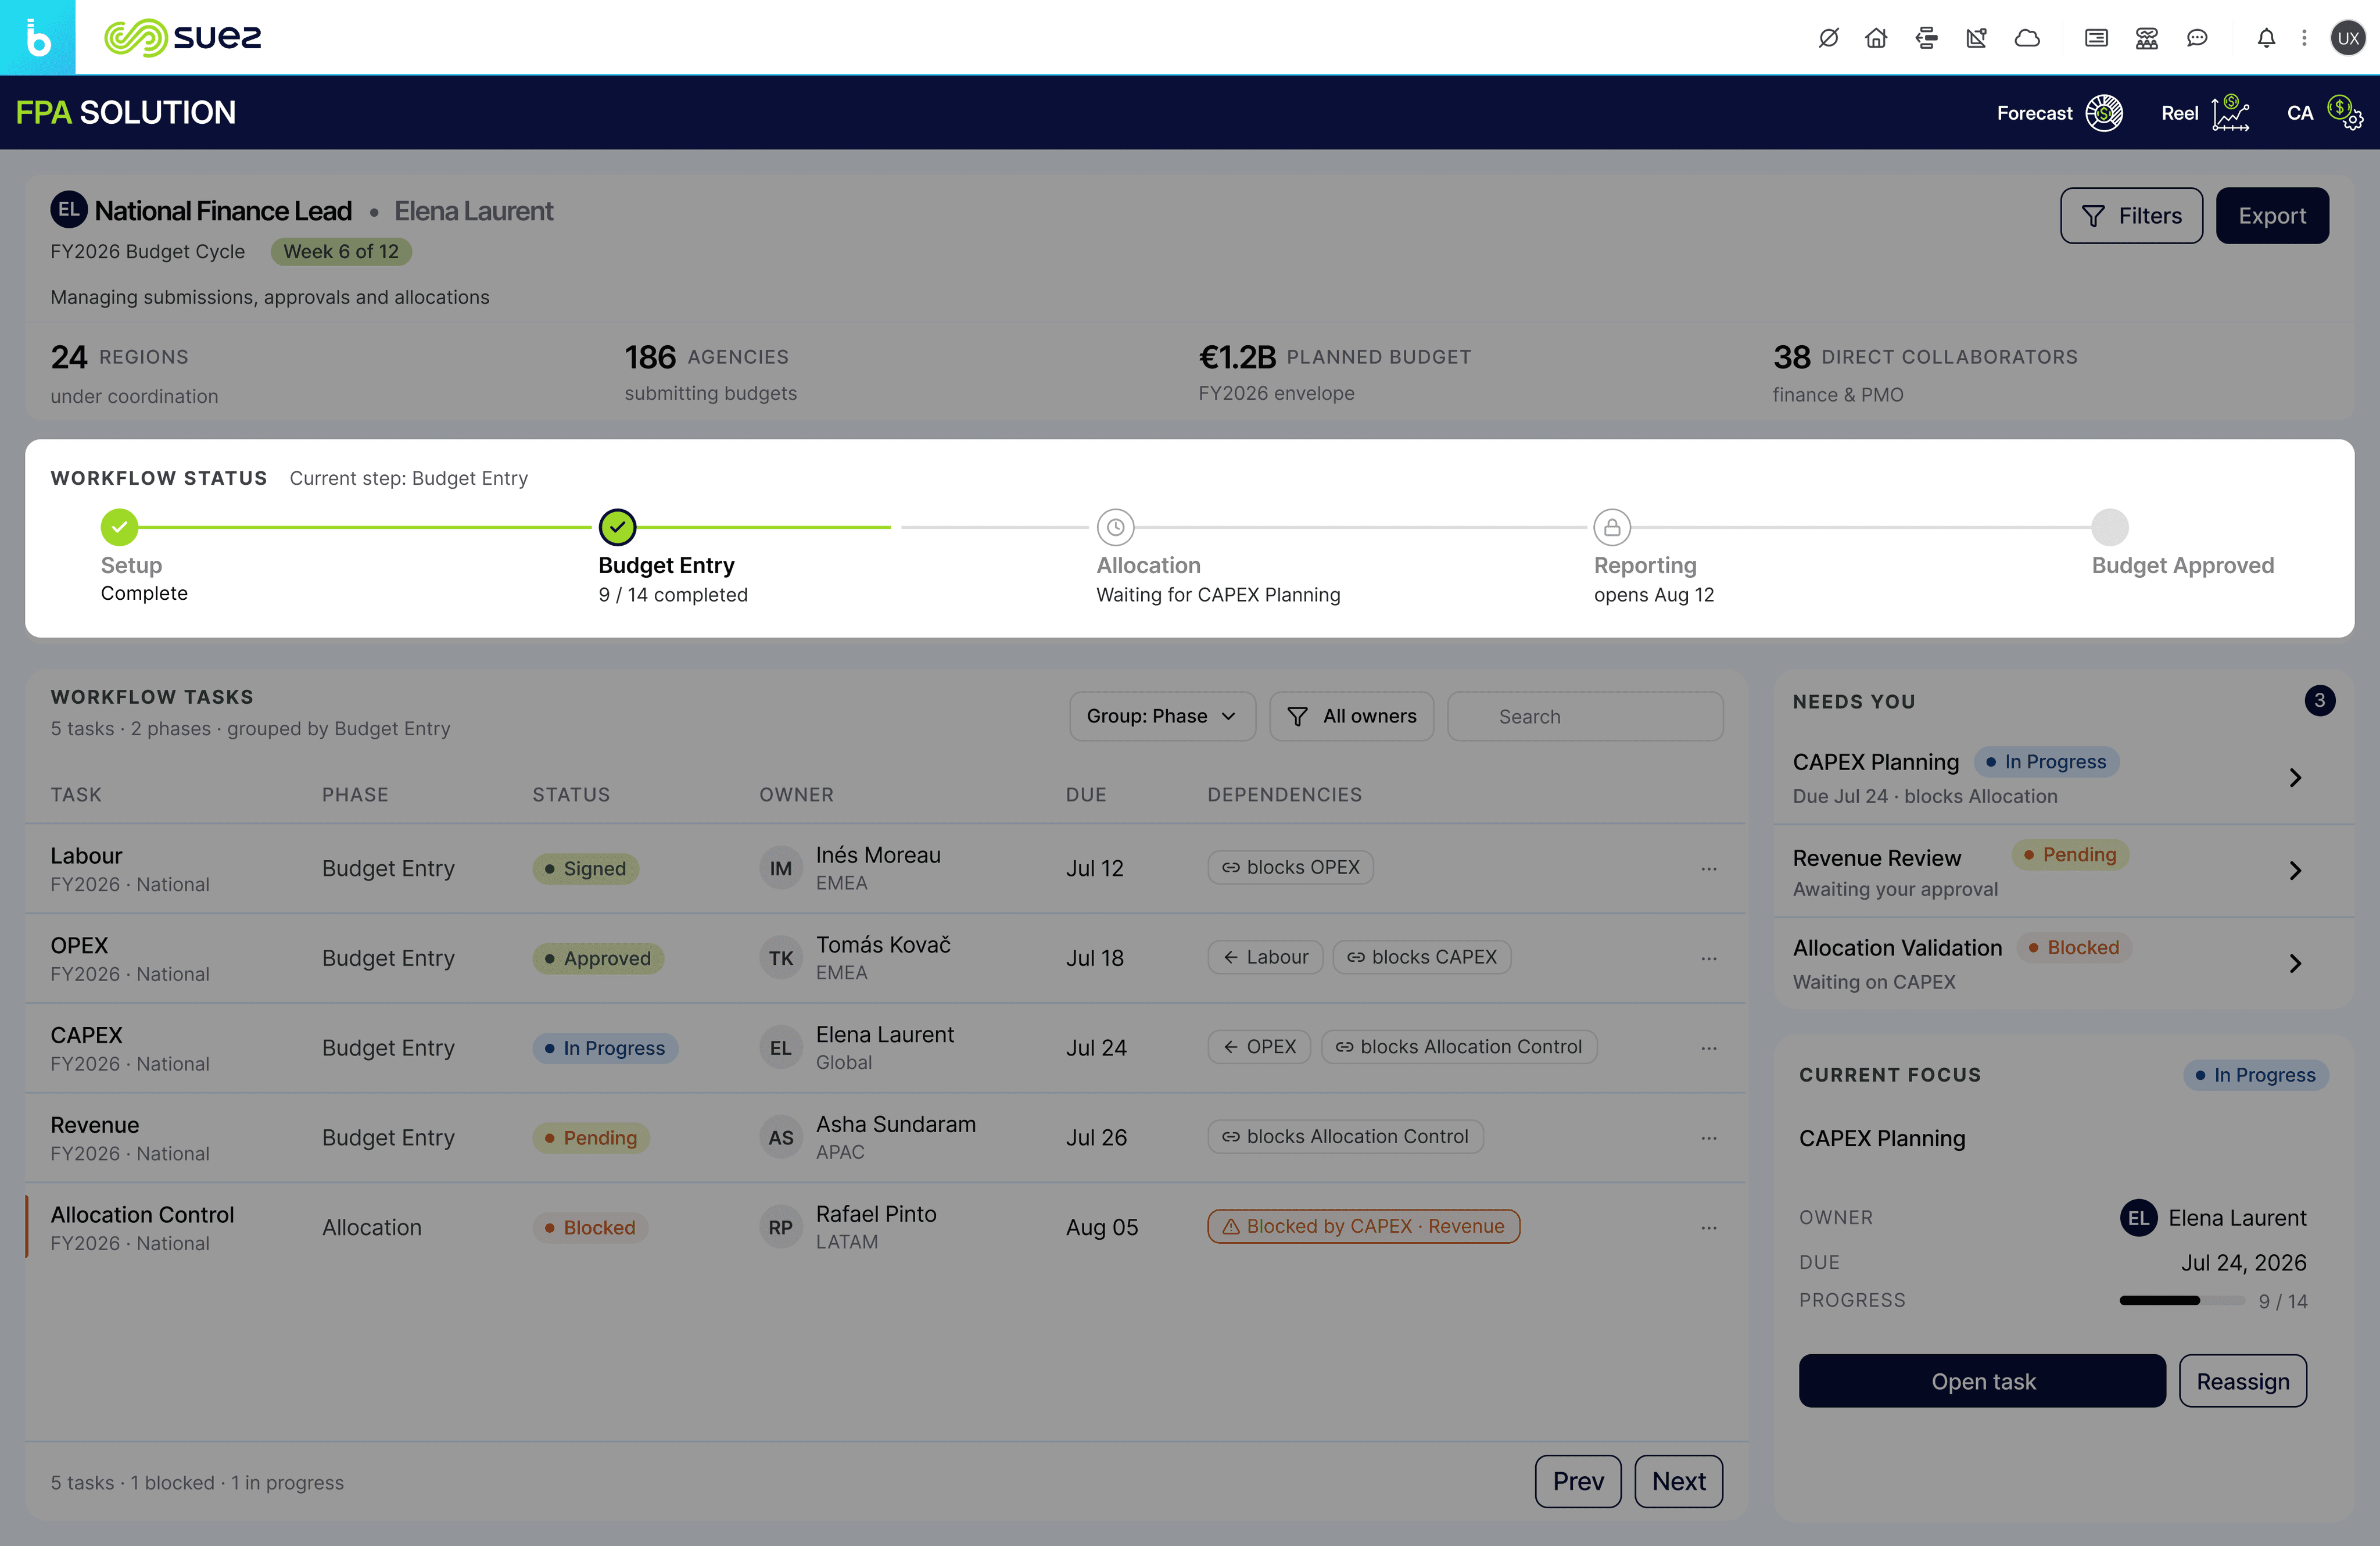Open the Filters button
Image resolution: width=2380 pixels, height=1546 pixels.
coord(2131,215)
